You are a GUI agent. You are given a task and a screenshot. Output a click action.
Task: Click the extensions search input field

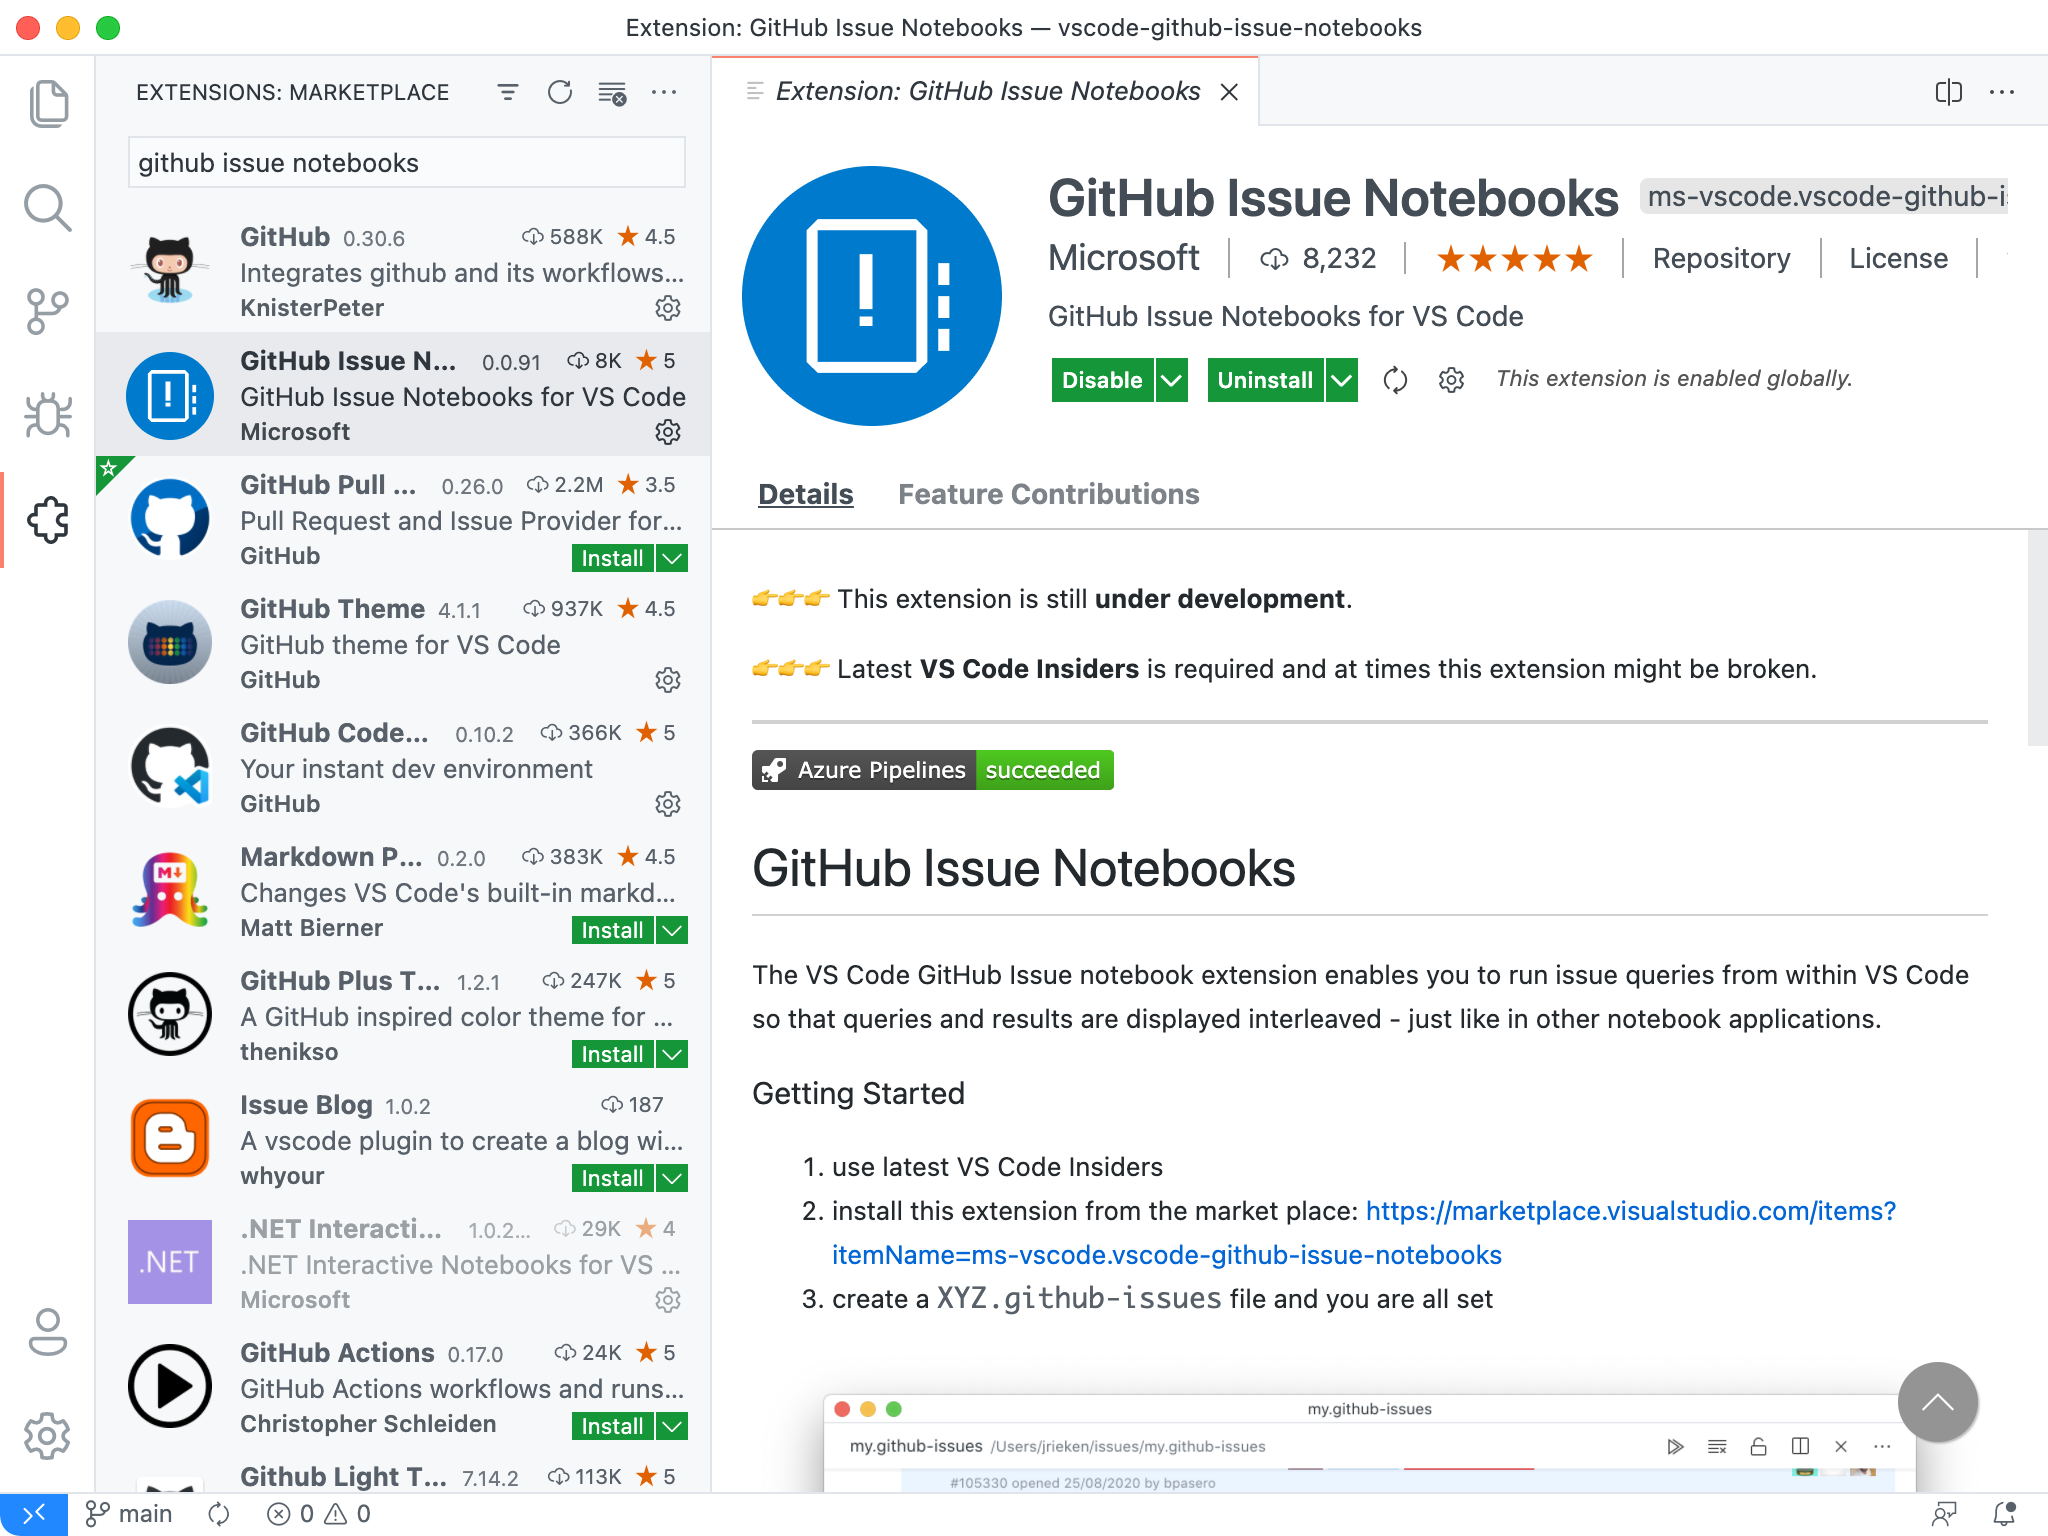(406, 163)
